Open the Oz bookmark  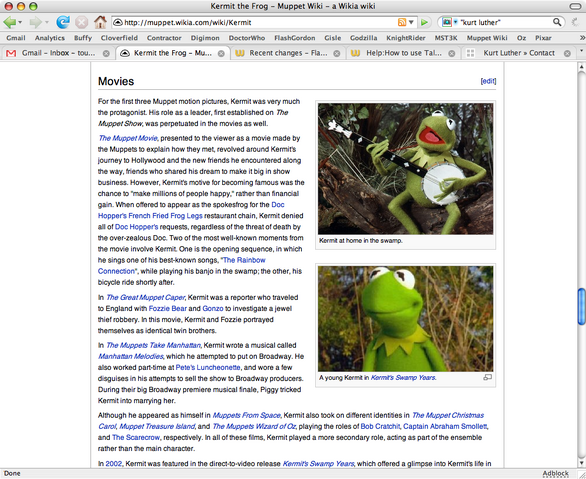(x=521, y=38)
